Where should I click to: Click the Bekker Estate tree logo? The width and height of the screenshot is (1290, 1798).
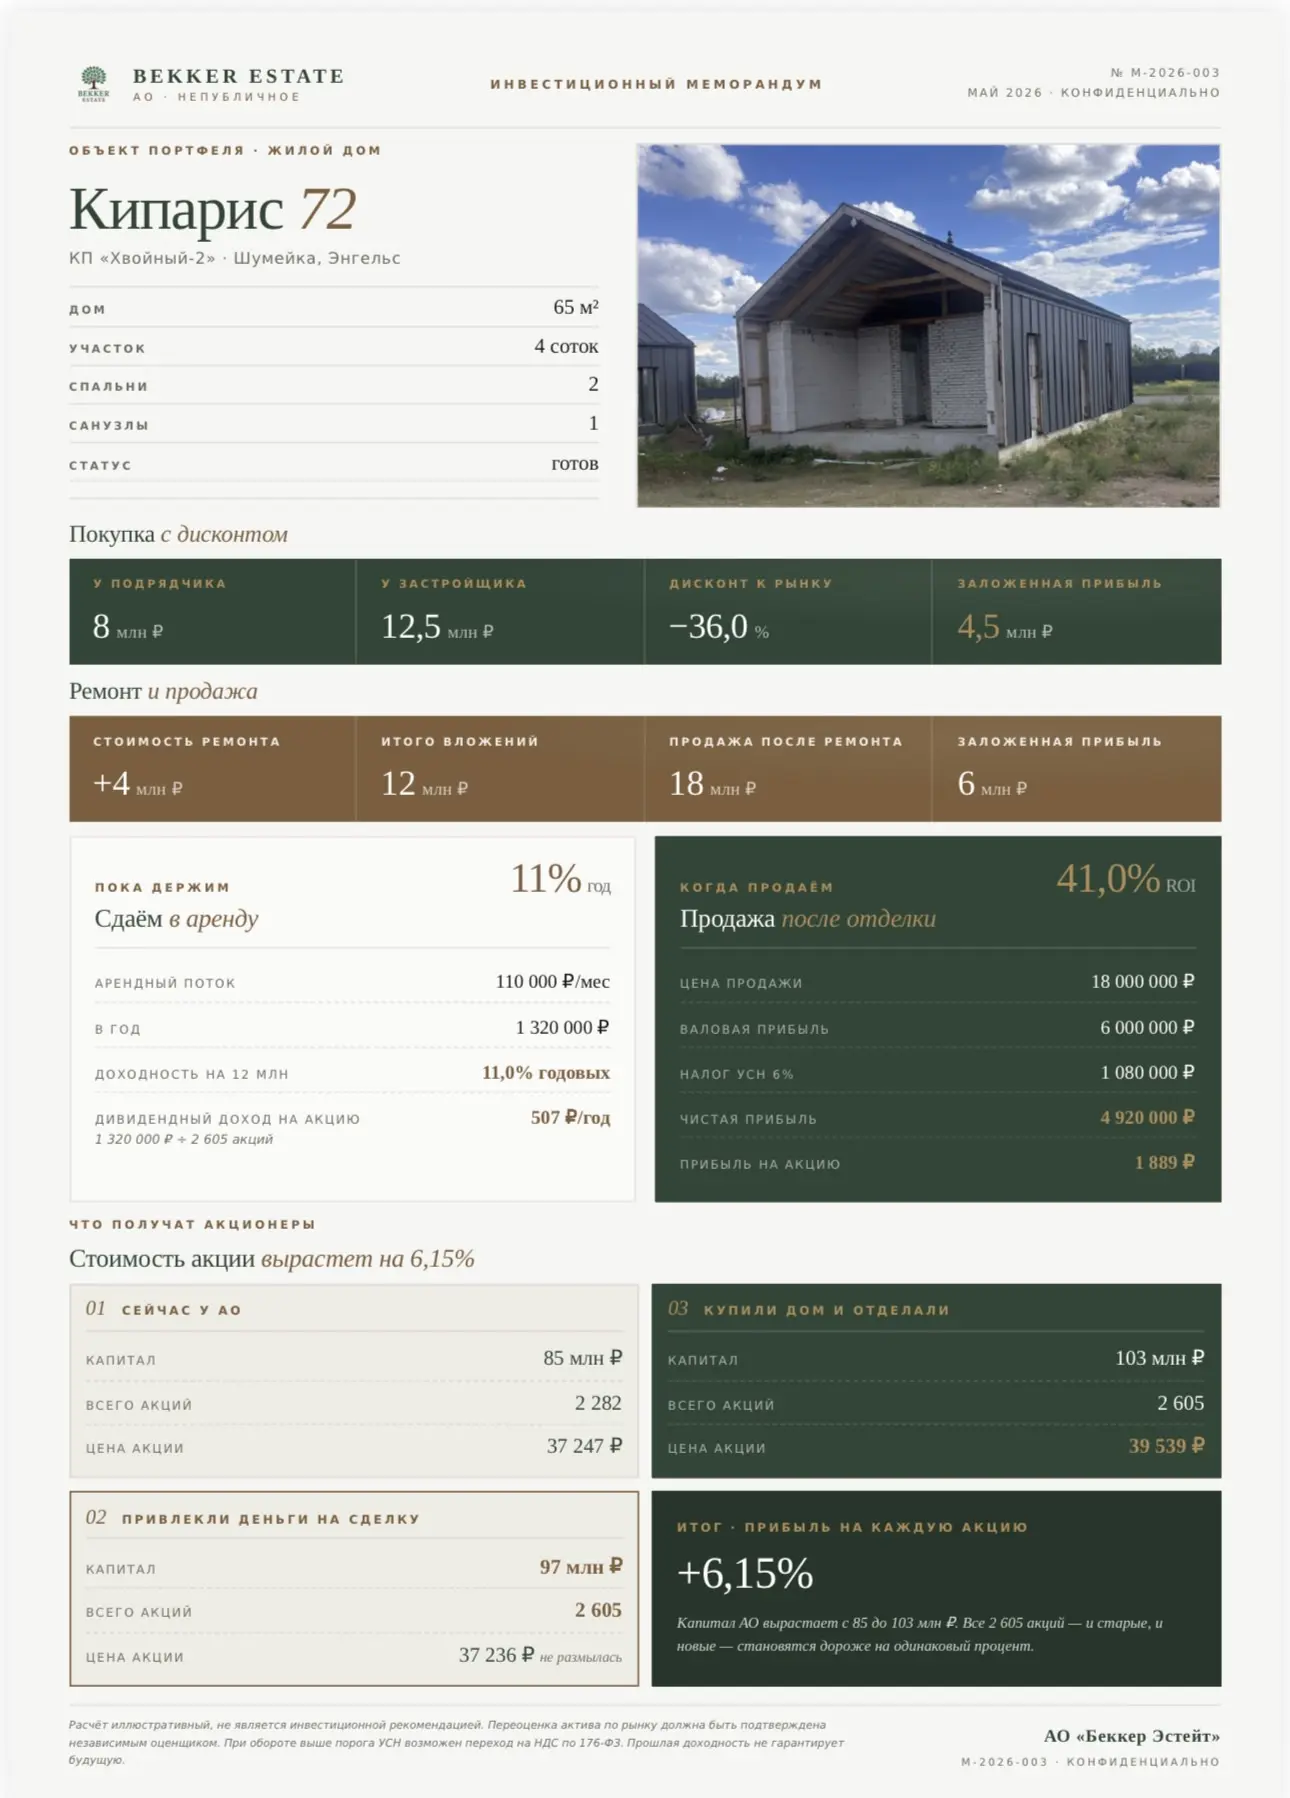(x=94, y=84)
